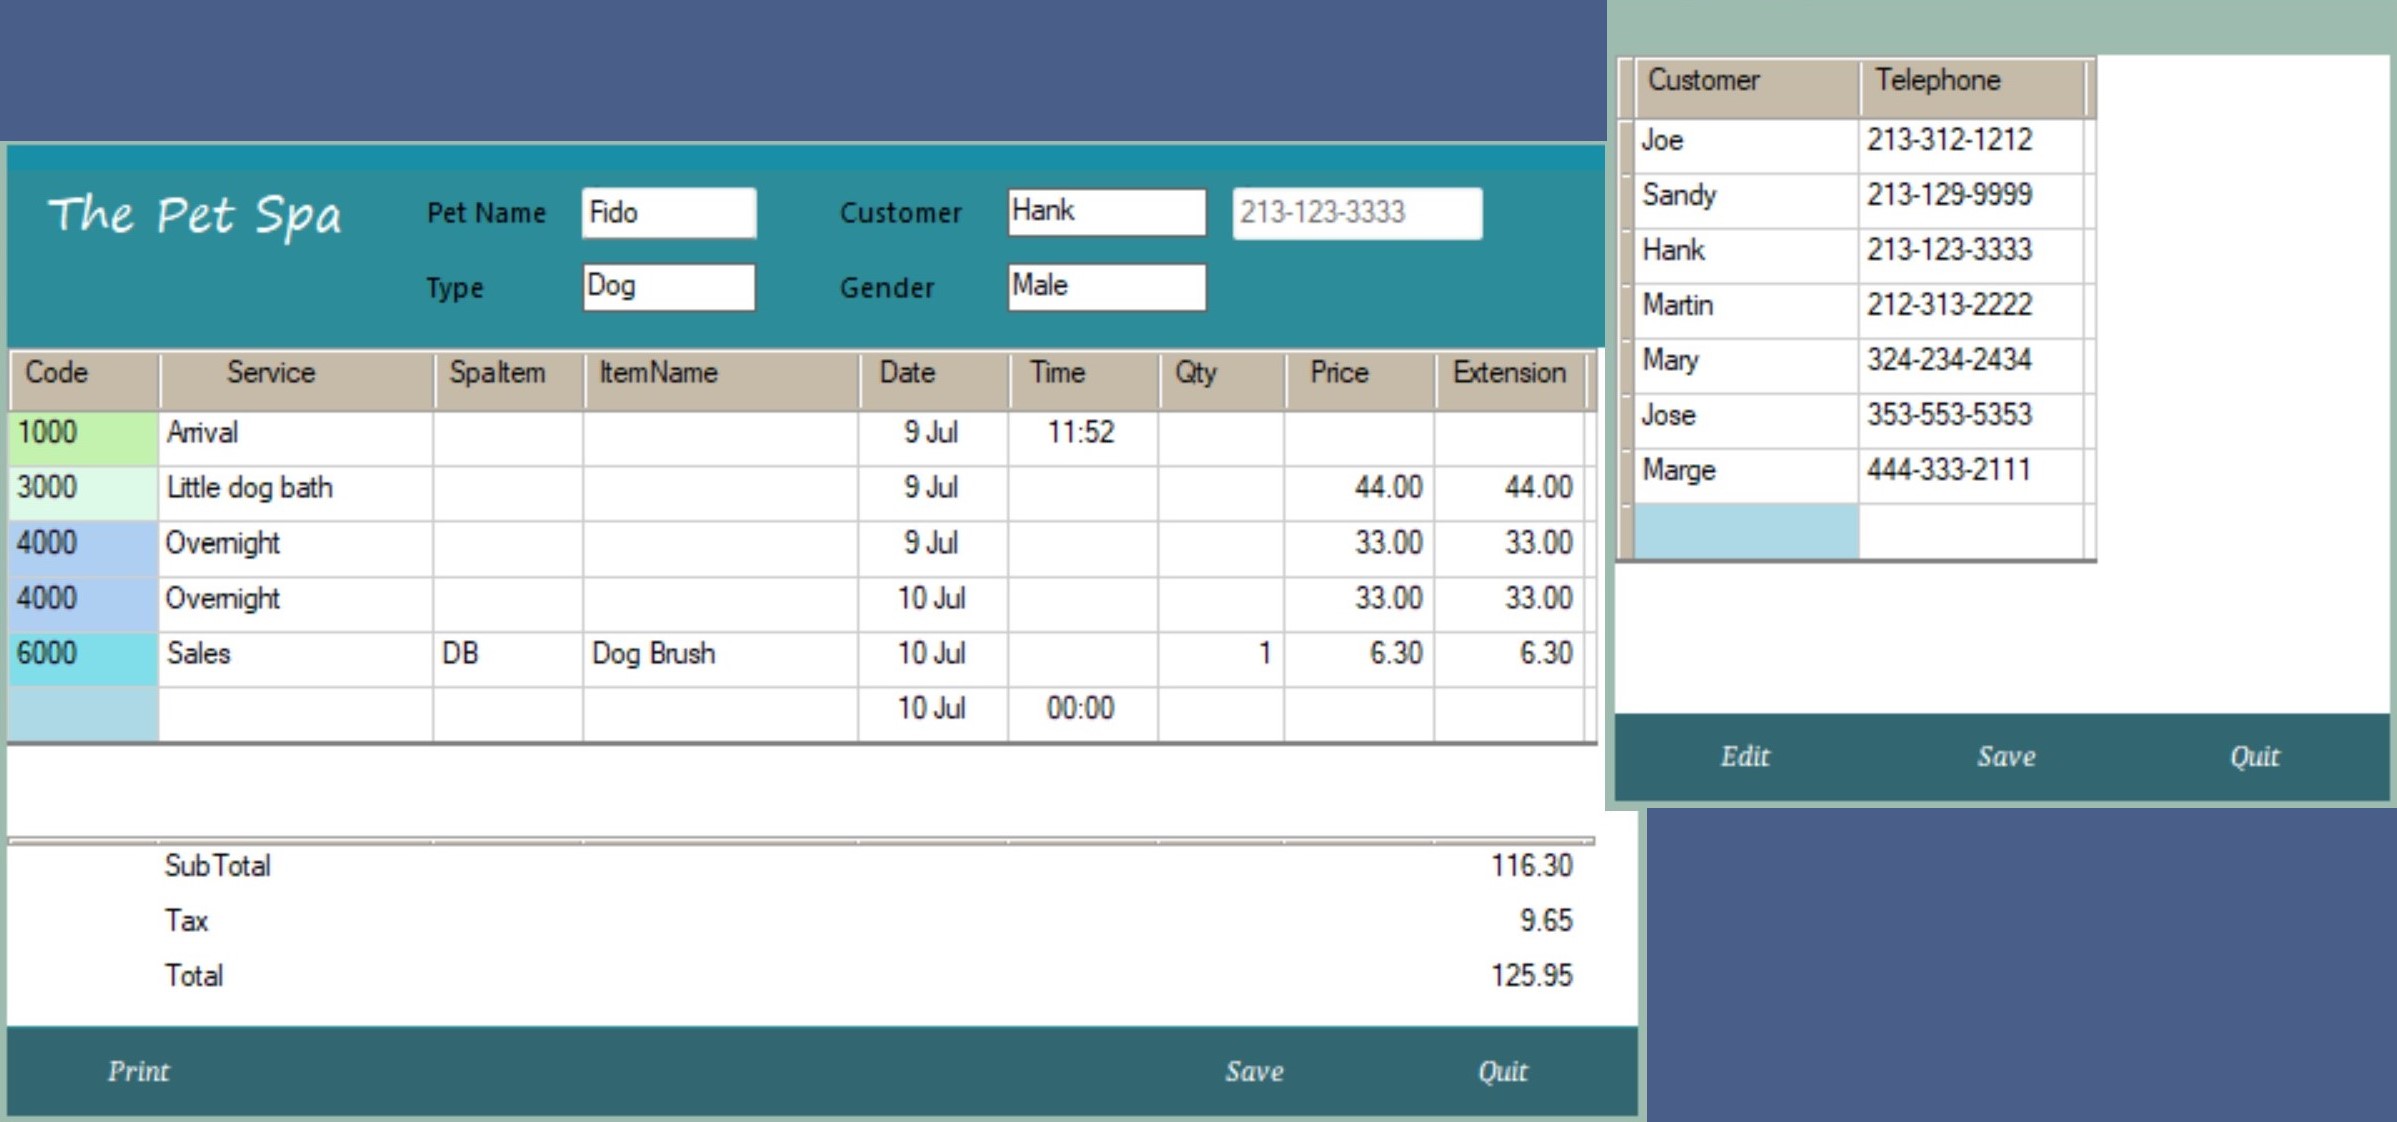Save the customer list
2397x1122 pixels.
(x=2006, y=756)
